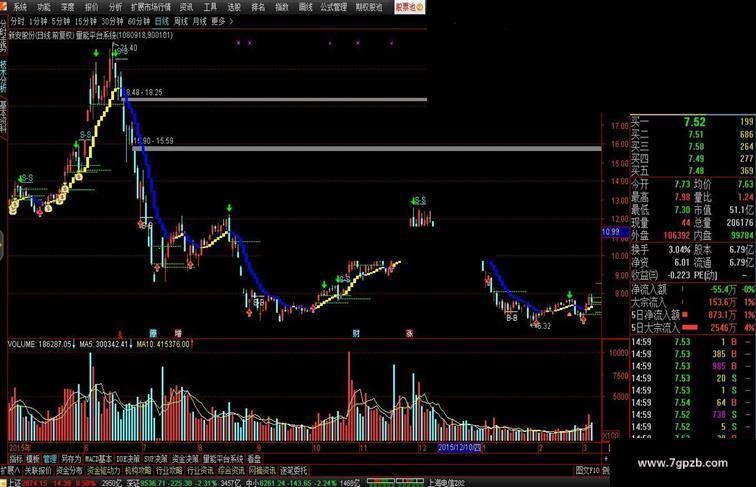Select the 2015/12/10 date marker on timeline
Viewport: 756px width, 487px height.
pos(459,448)
